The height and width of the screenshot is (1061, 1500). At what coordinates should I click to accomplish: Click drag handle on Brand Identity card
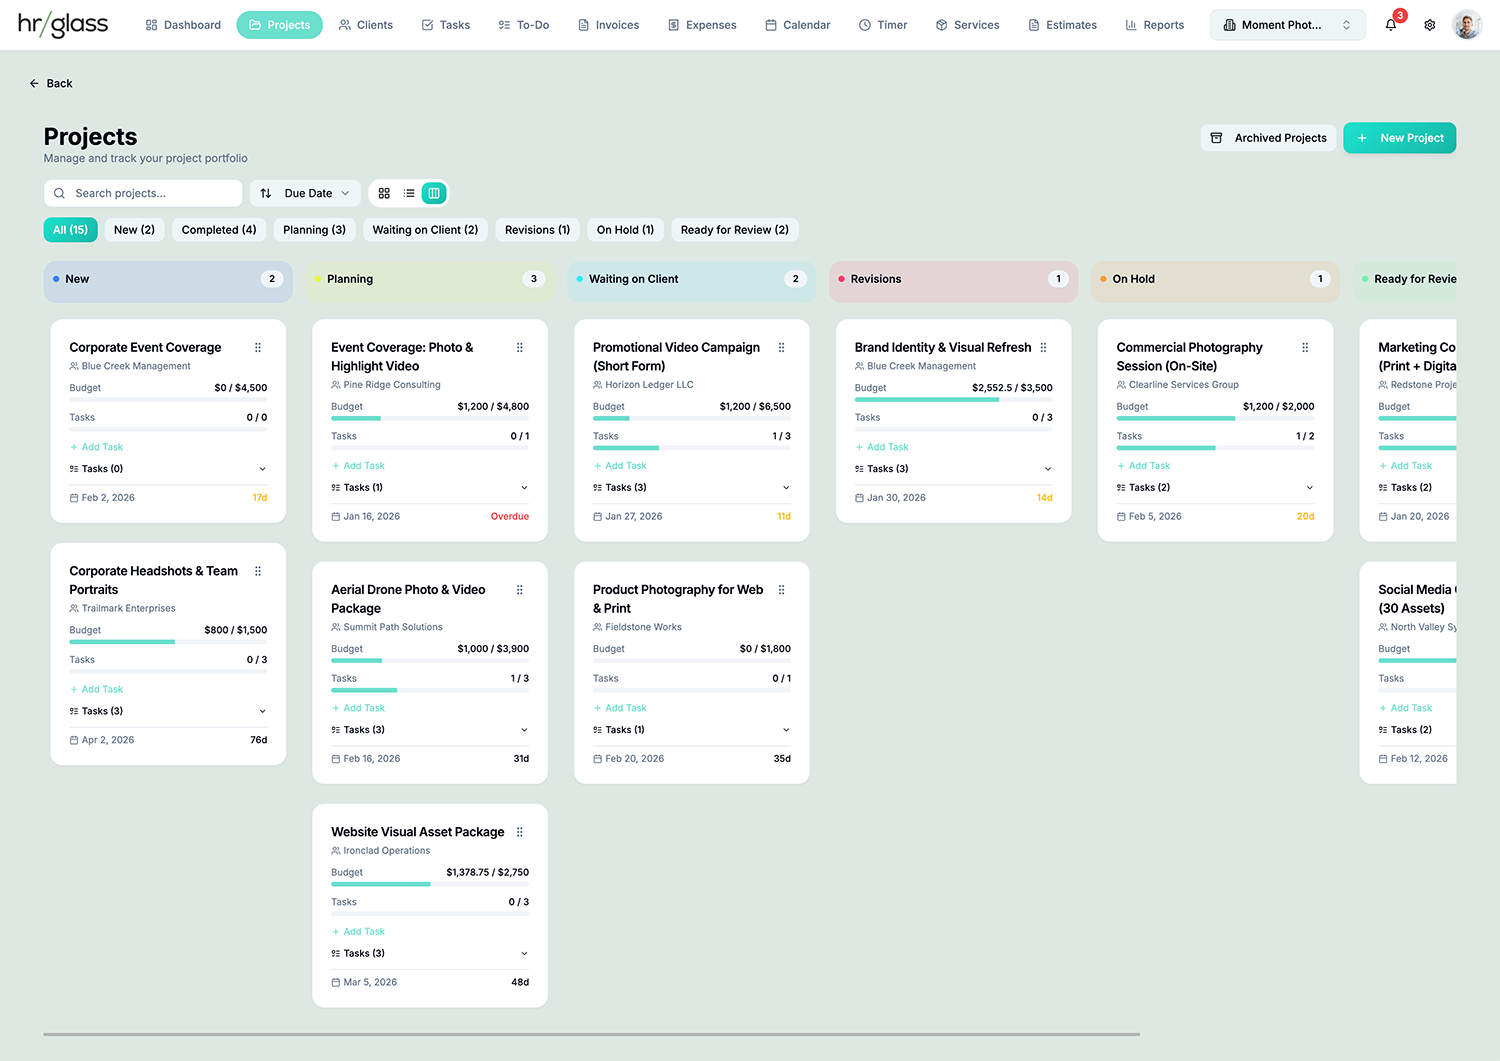pyautogui.click(x=1044, y=348)
